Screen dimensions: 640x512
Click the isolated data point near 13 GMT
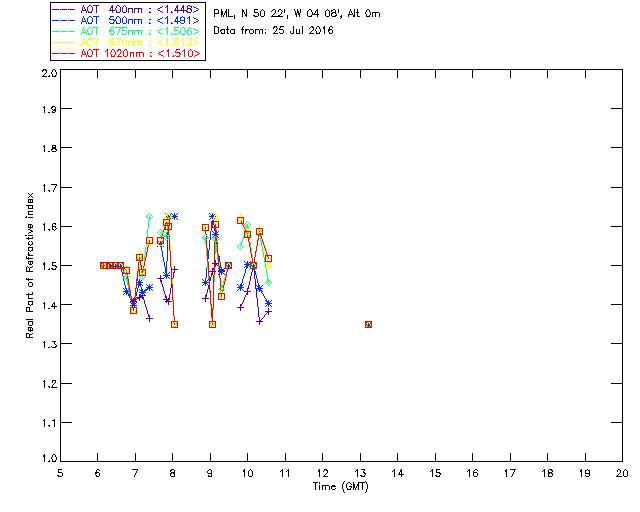click(x=368, y=324)
